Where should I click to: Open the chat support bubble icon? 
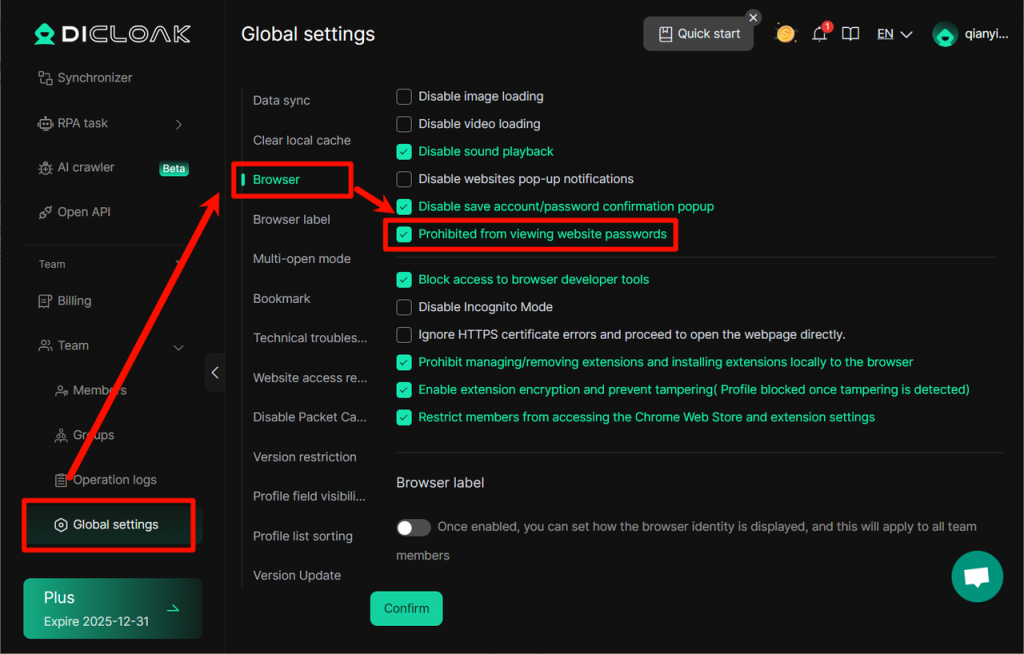[977, 577]
